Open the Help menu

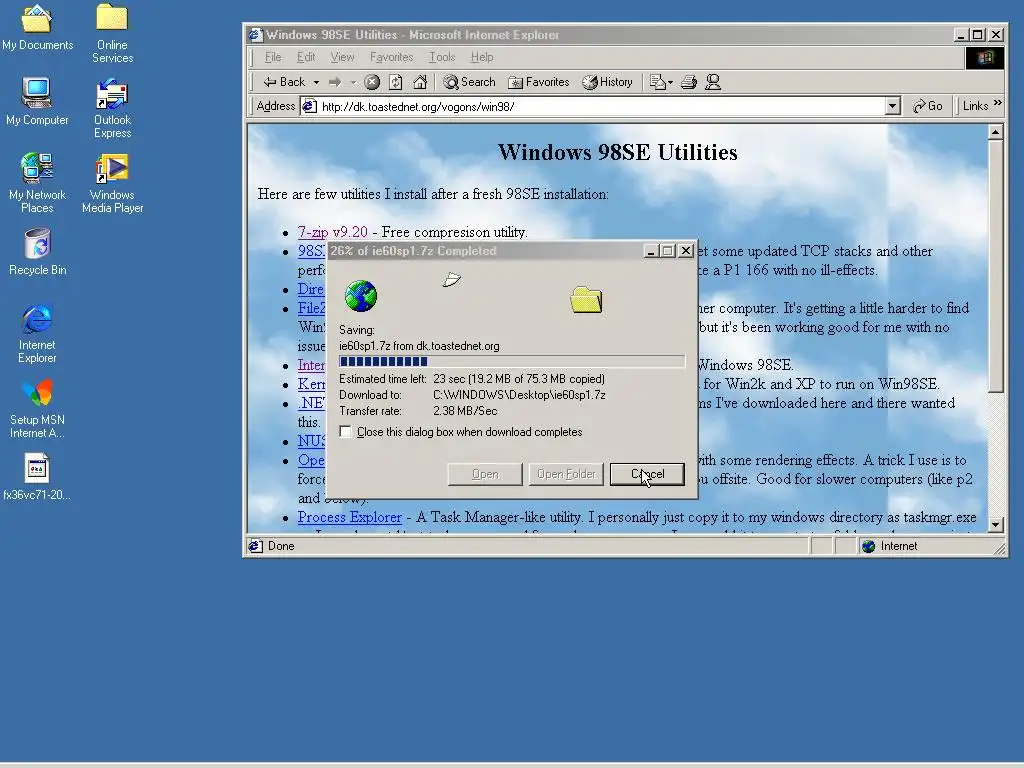pyautogui.click(x=482, y=57)
